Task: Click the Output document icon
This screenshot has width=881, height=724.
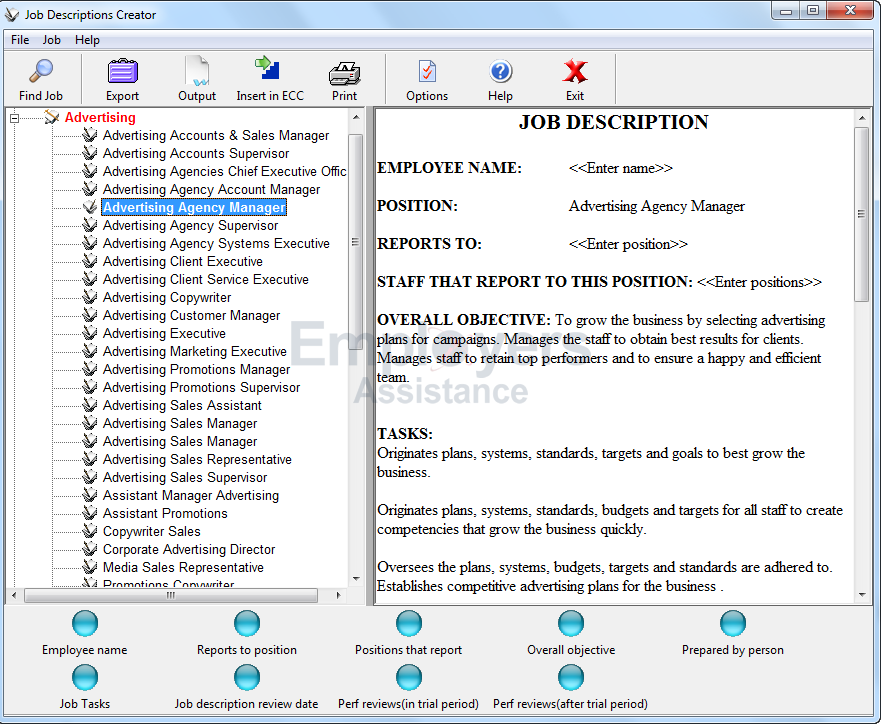Action: [x=197, y=73]
